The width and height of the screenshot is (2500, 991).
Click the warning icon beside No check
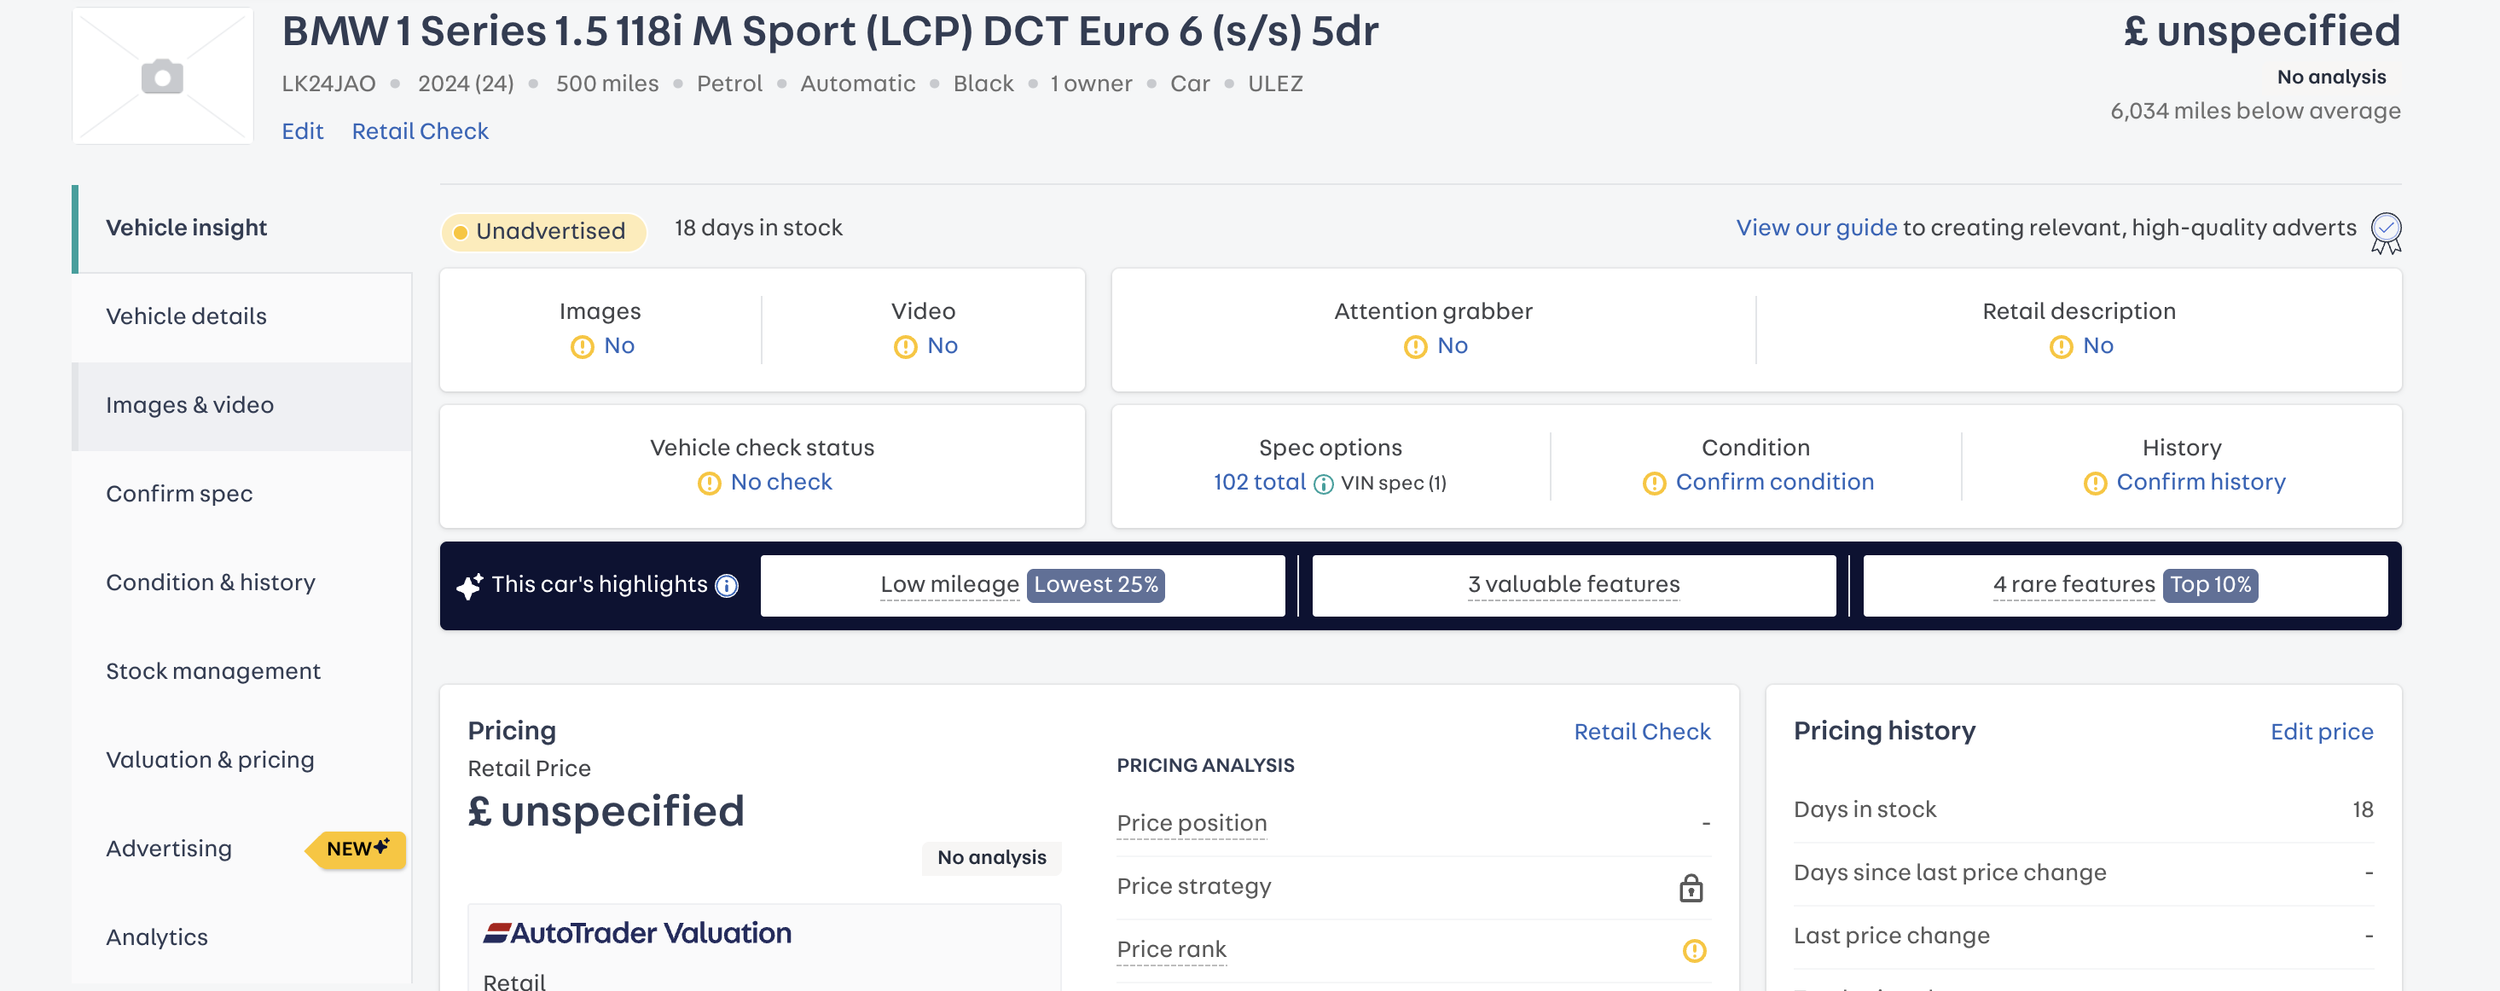coord(709,484)
